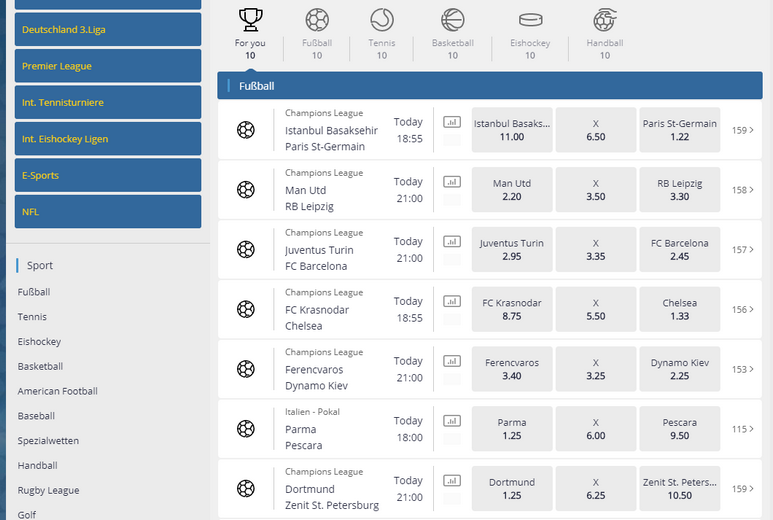Bet on Dynamo Kiev at 2.25
Screen dimensions: 773x520
679,369
